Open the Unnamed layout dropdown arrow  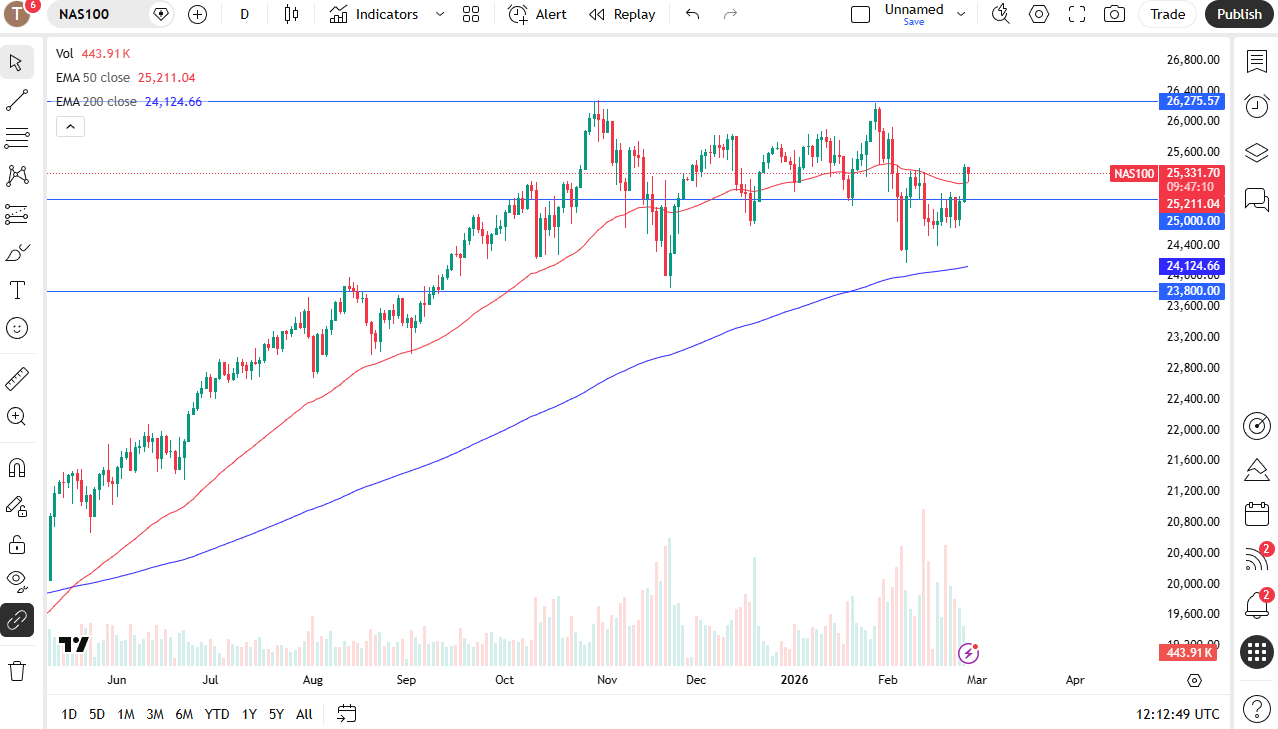(x=961, y=14)
